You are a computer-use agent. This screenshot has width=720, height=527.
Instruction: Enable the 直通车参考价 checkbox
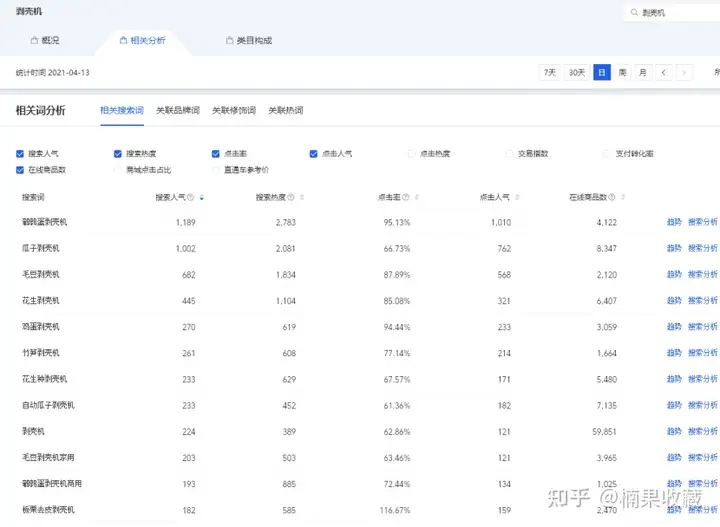pos(215,170)
